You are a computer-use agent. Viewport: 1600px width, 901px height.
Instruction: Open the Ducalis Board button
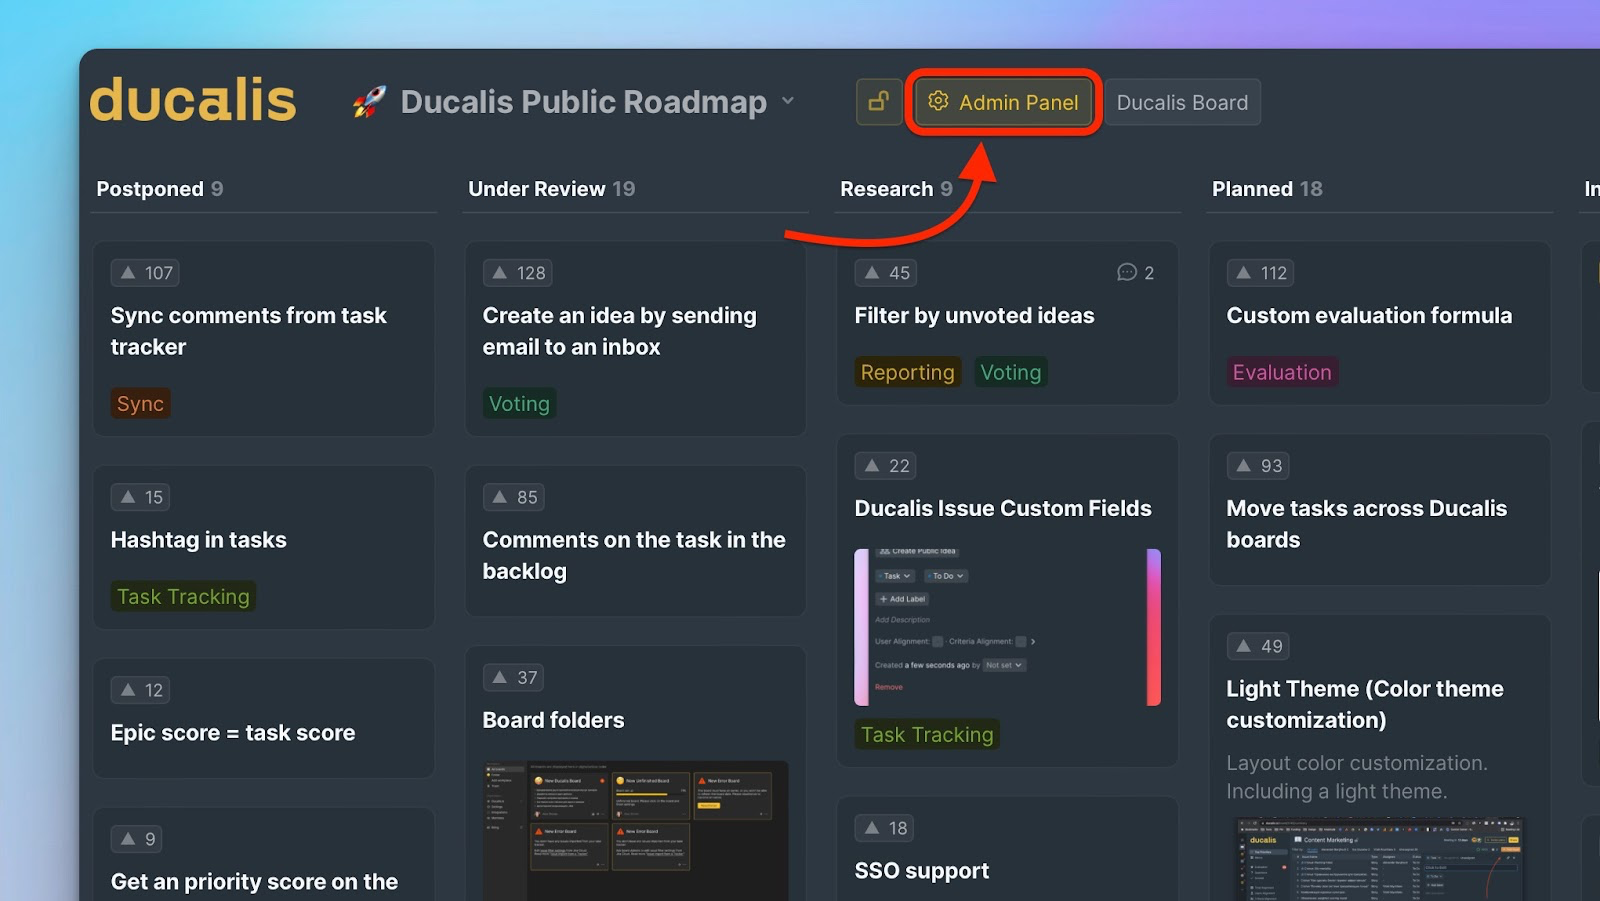1182,102
